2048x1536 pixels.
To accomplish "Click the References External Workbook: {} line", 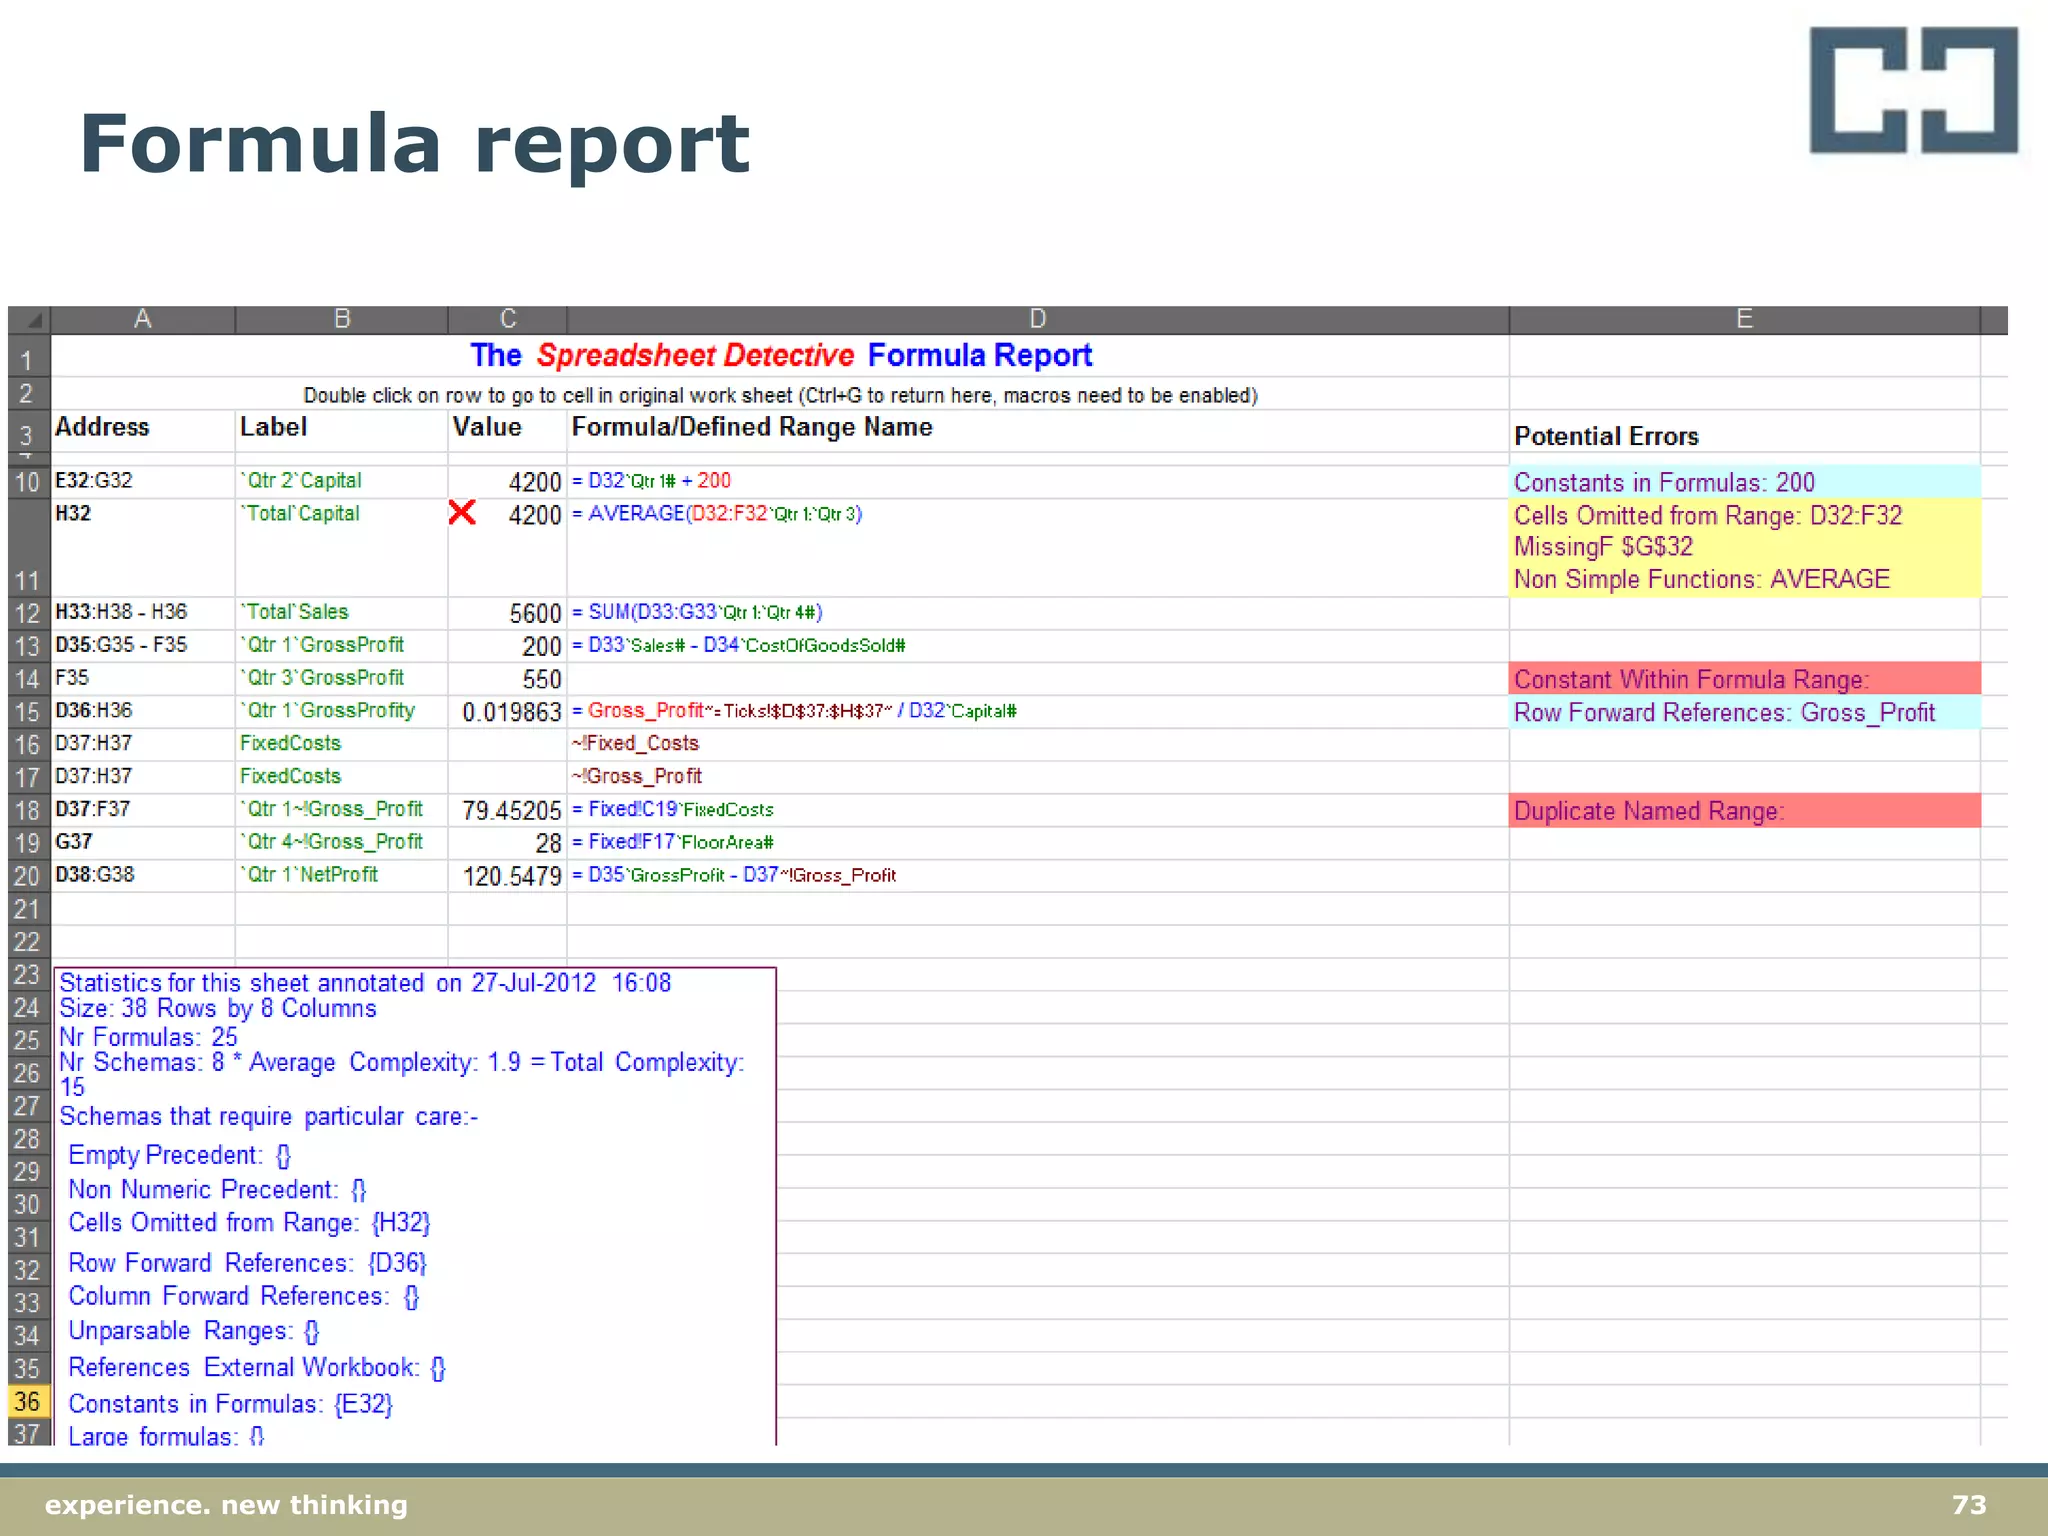I will click(x=257, y=1368).
